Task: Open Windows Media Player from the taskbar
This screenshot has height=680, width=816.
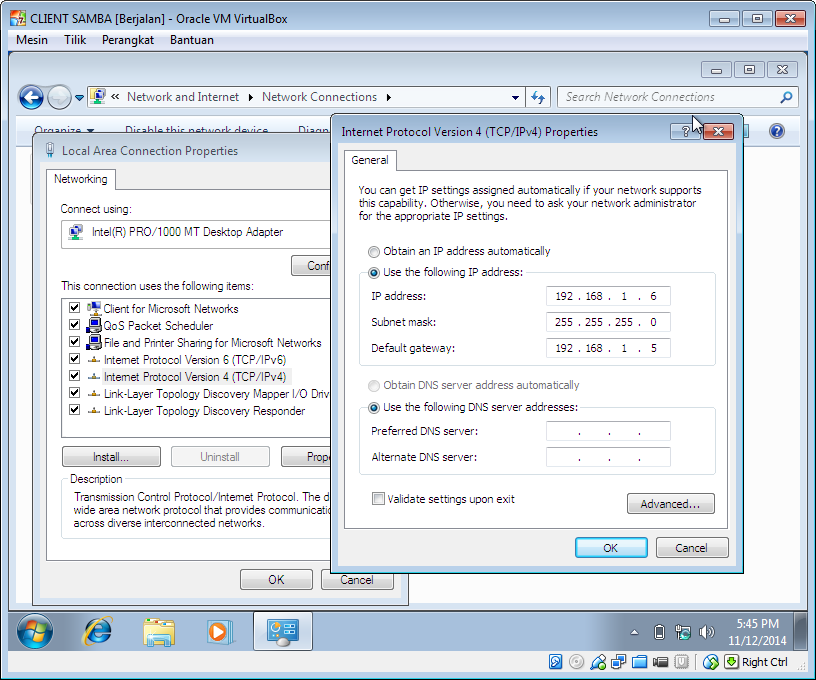Action: coord(219,632)
